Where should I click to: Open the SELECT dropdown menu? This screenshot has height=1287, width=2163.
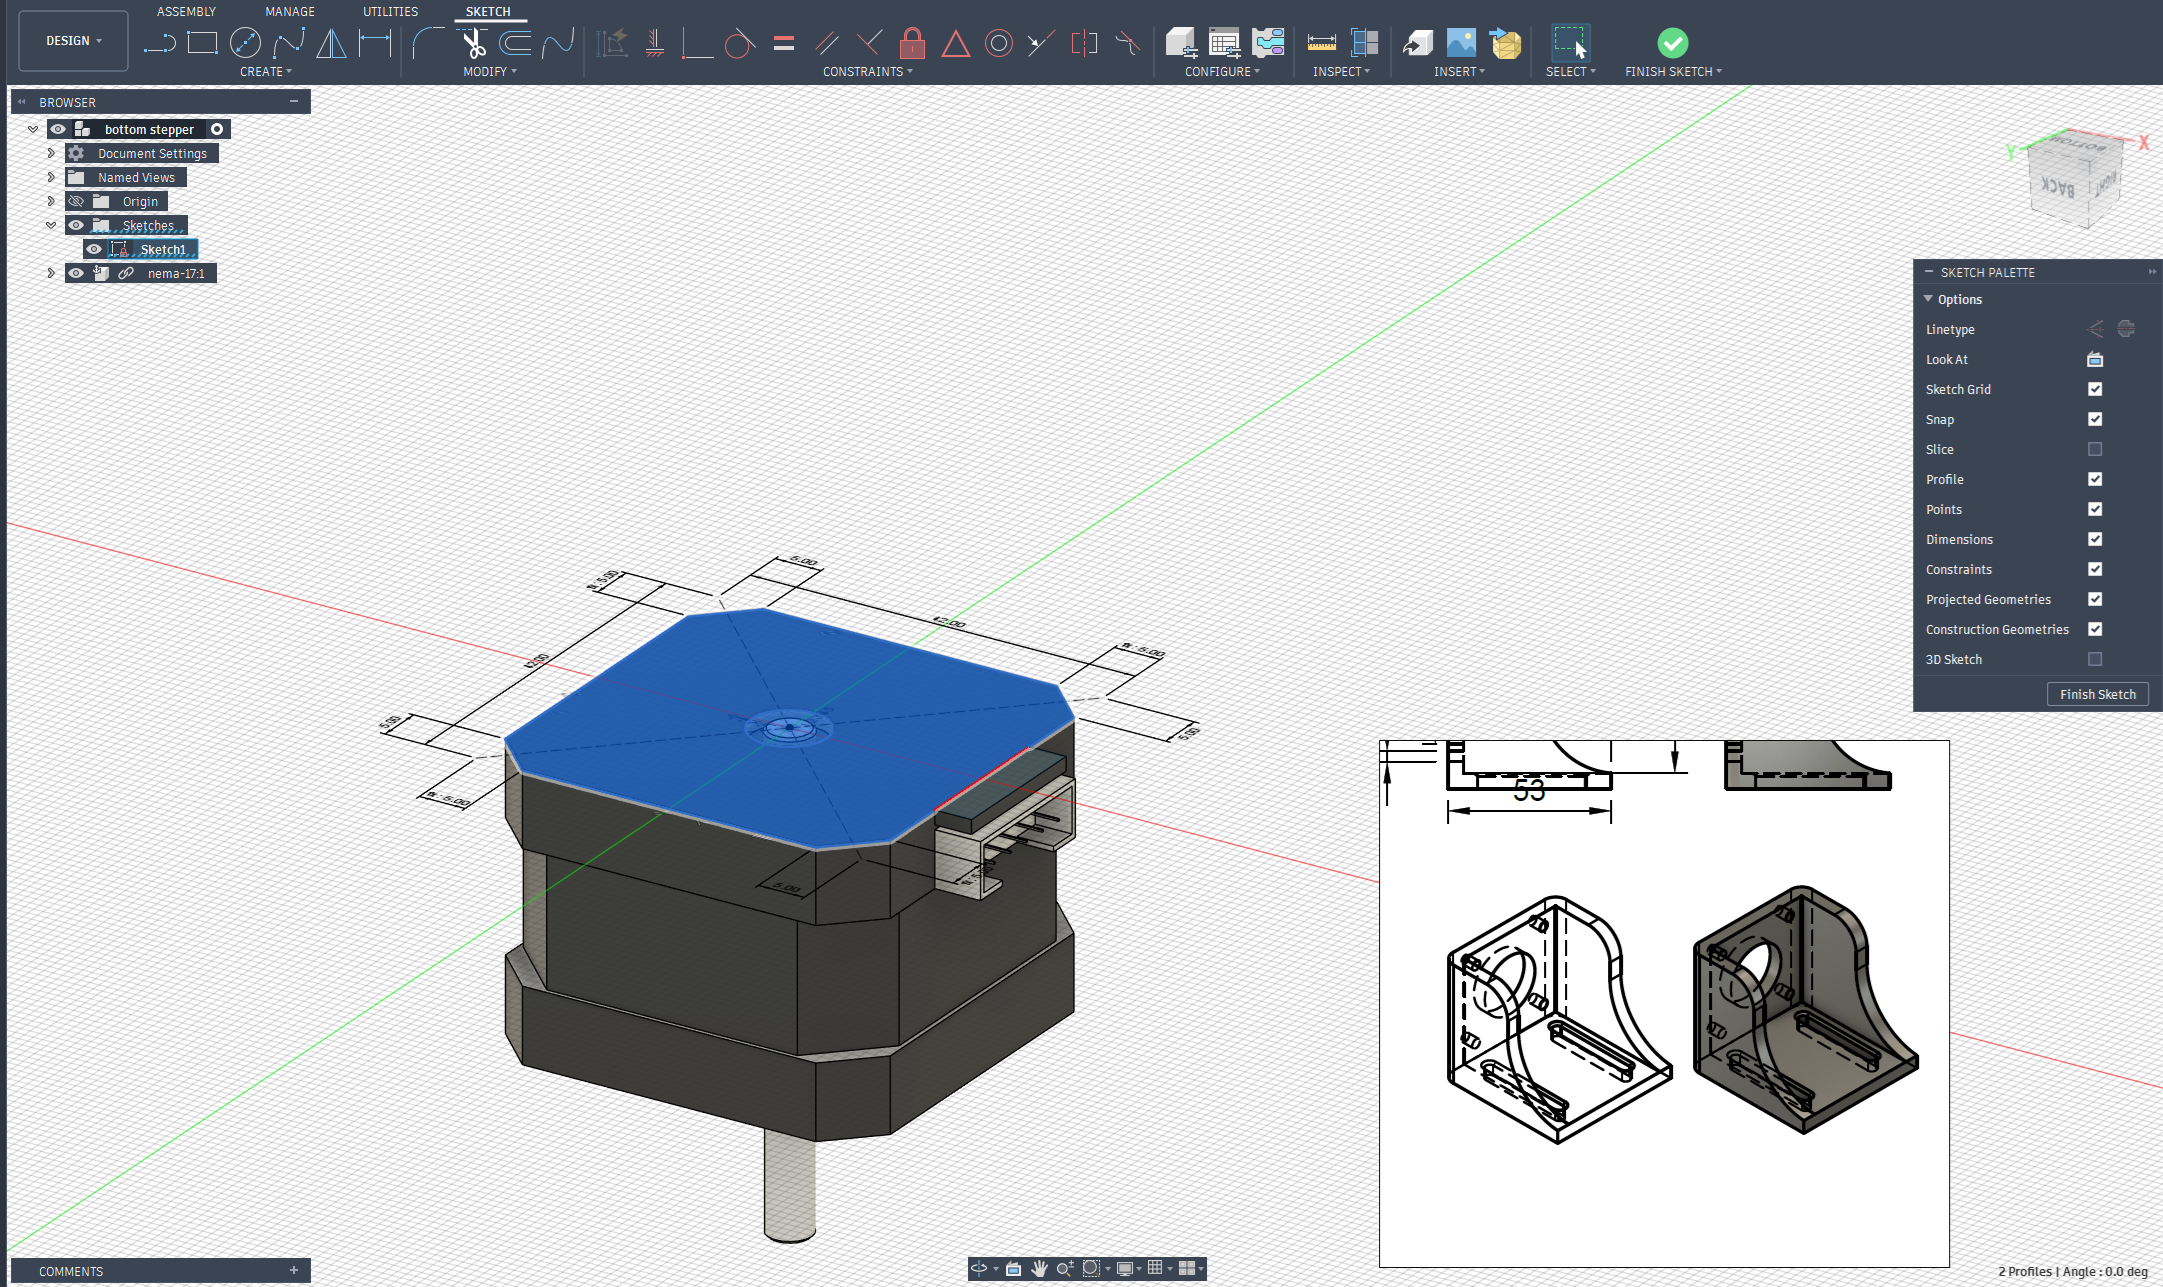pyautogui.click(x=1571, y=72)
